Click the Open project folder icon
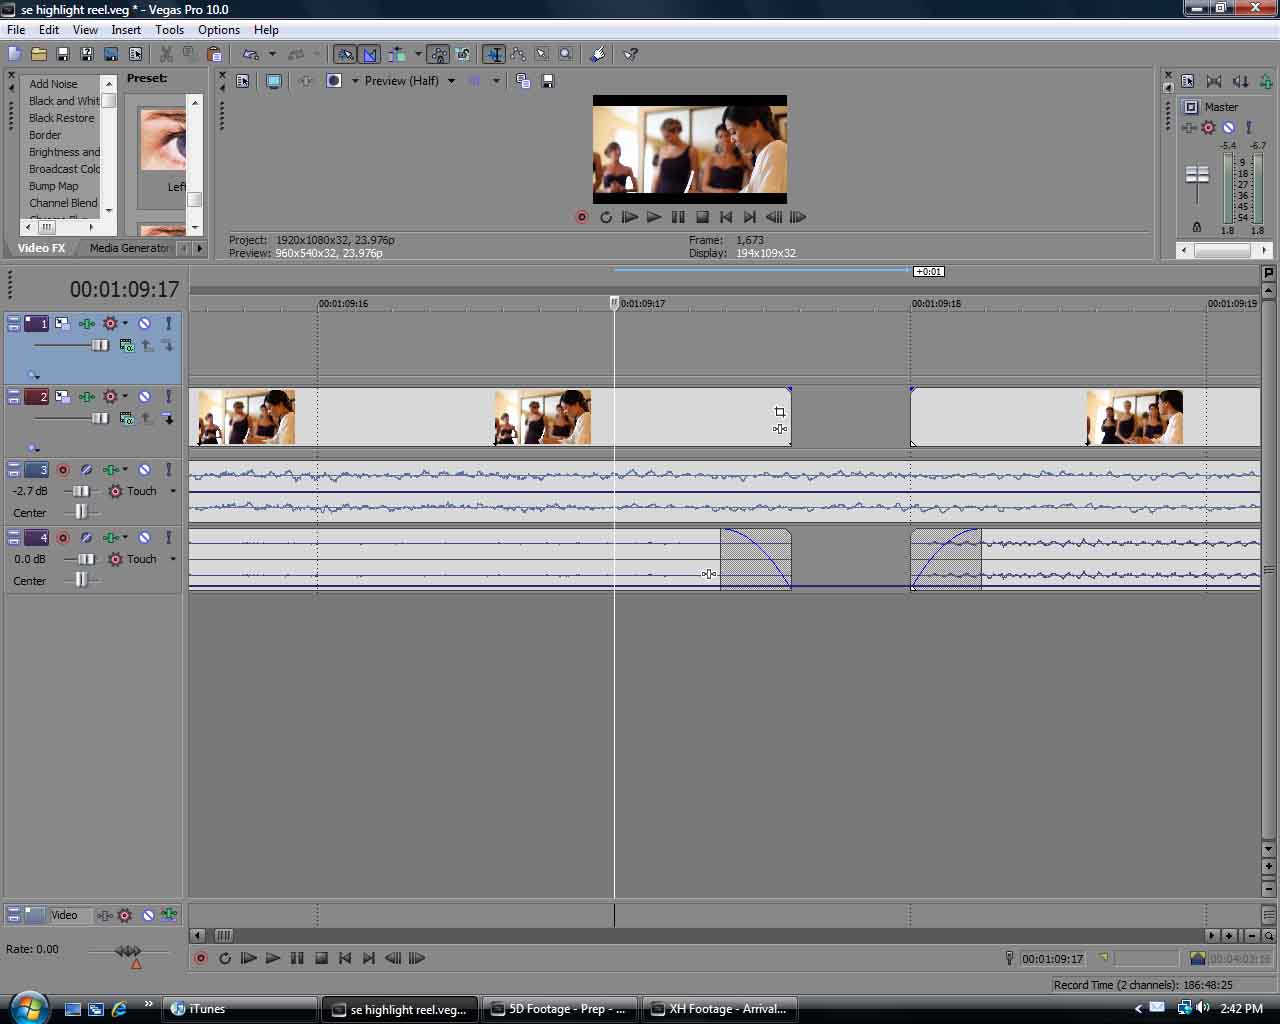This screenshot has width=1280, height=1024. point(38,54)
